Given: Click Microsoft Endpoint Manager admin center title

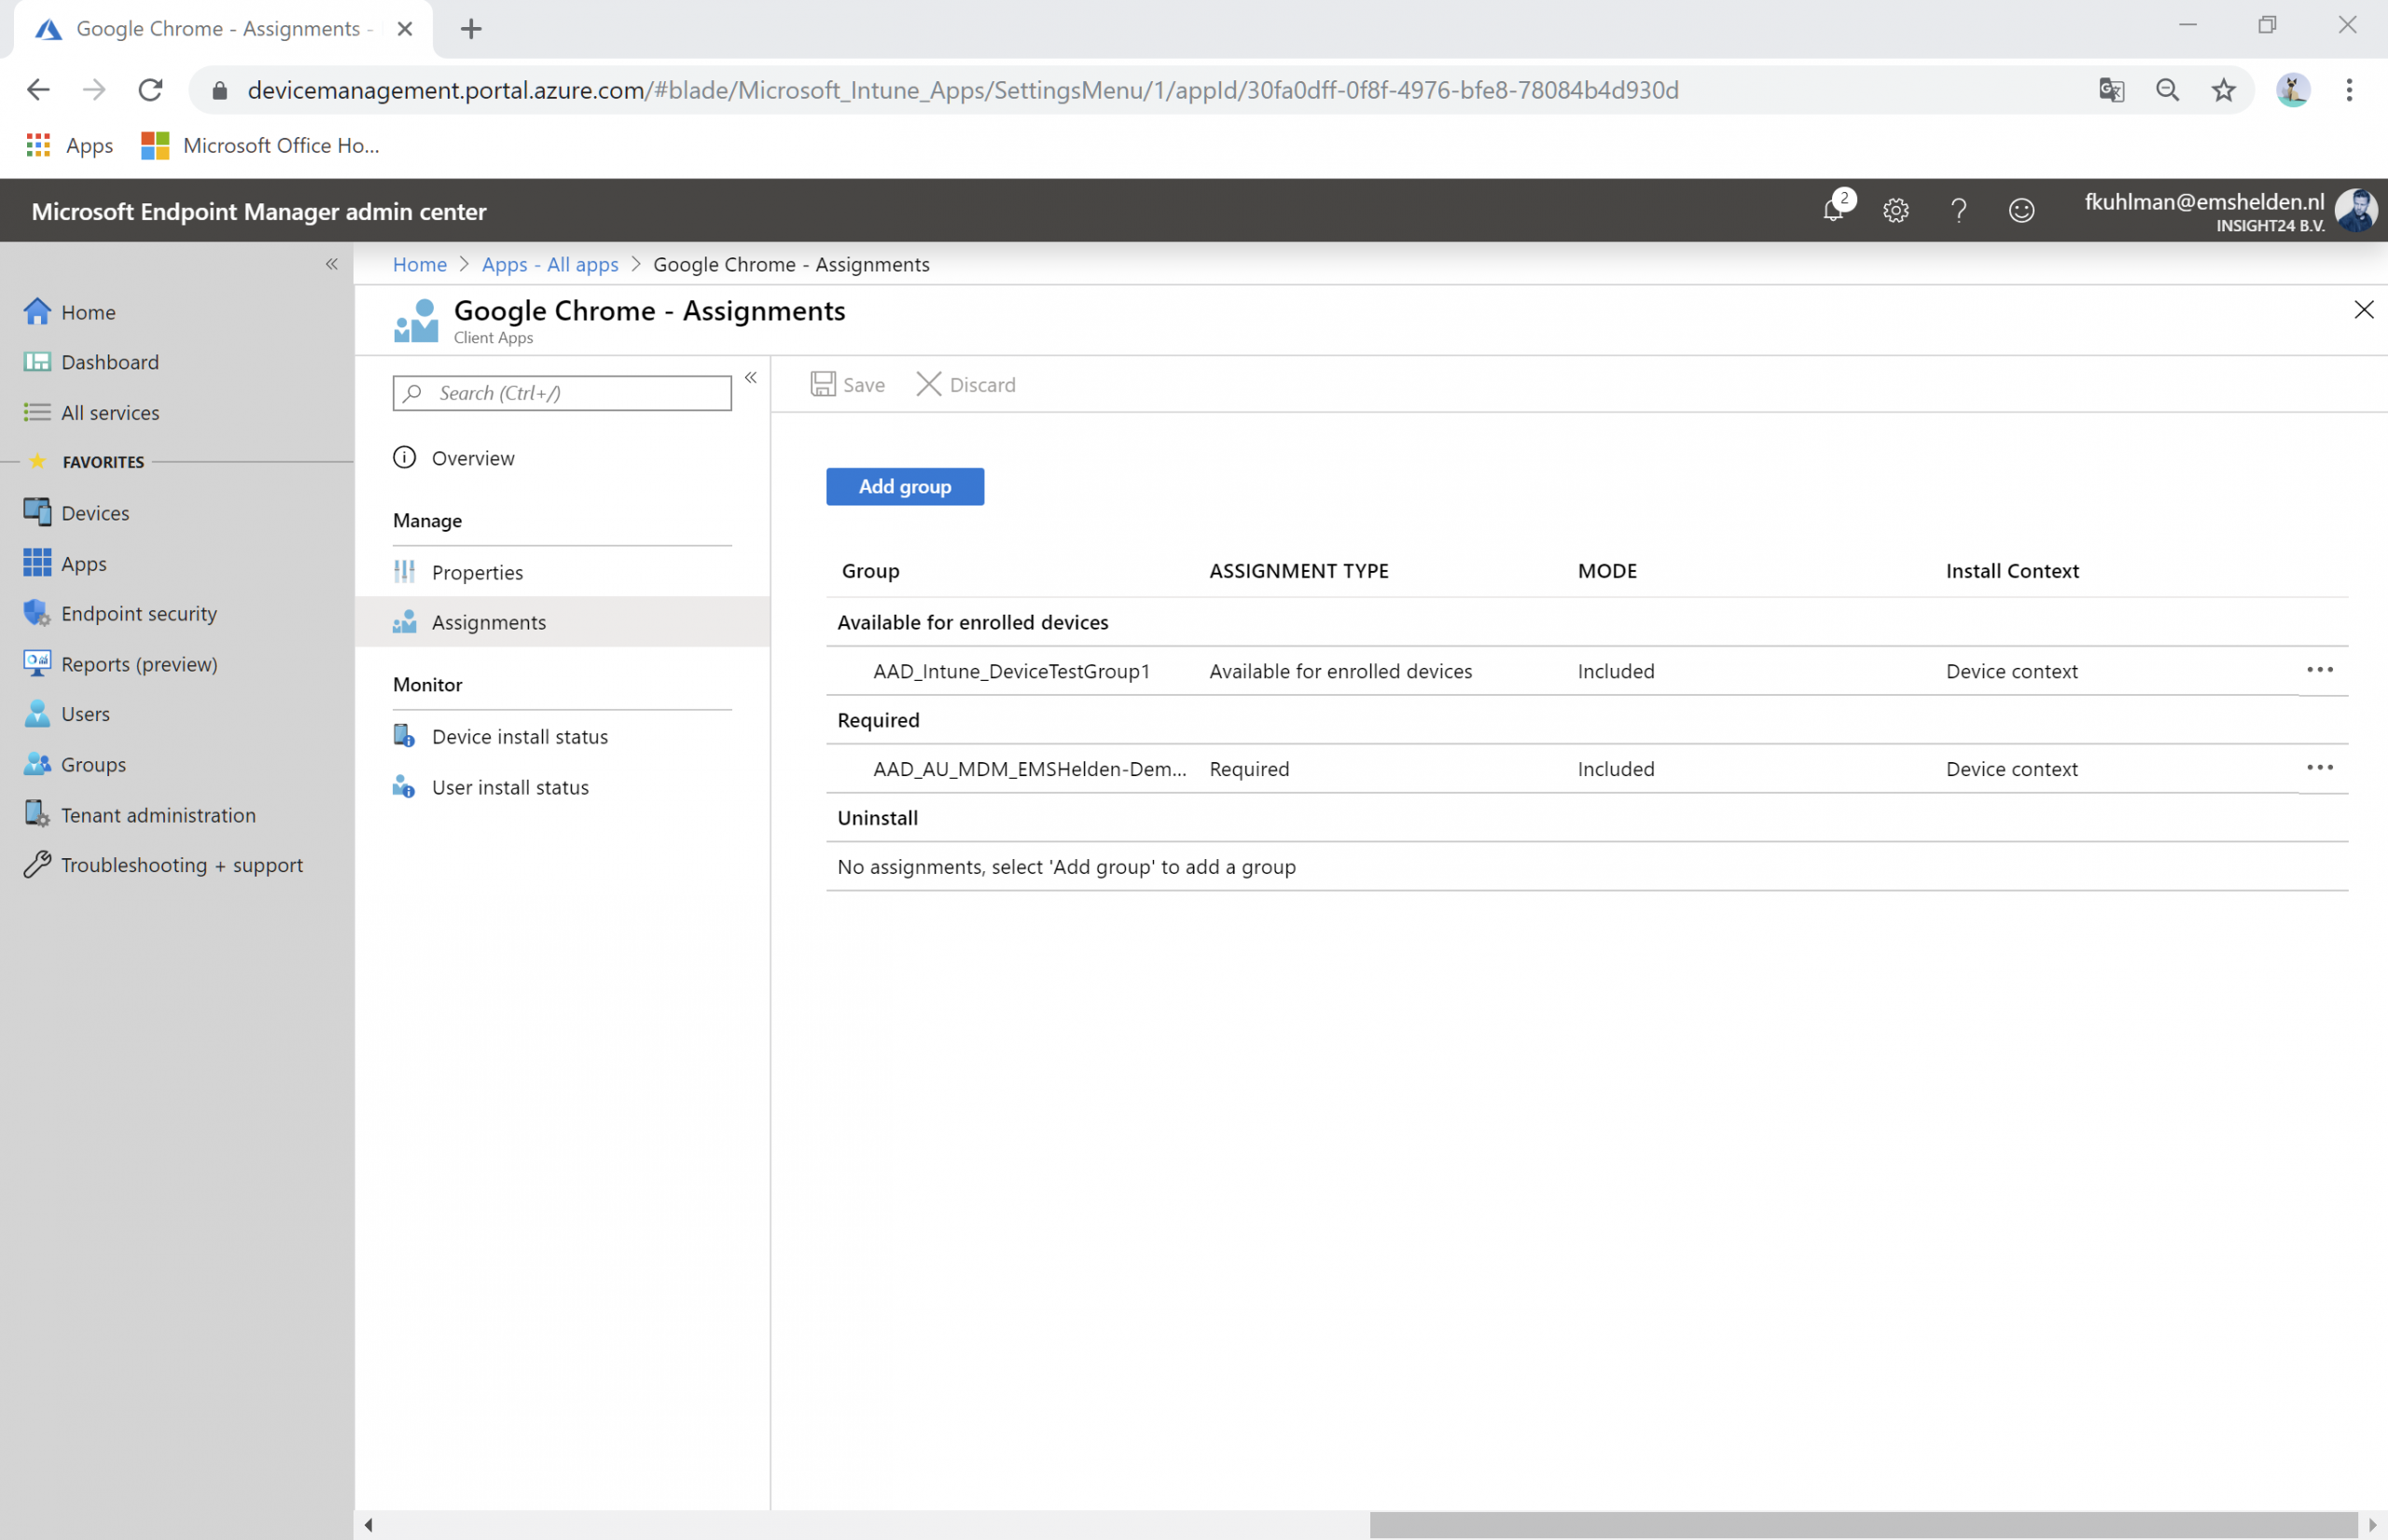Looking at the screenshot, I should (x=259, y=211).
